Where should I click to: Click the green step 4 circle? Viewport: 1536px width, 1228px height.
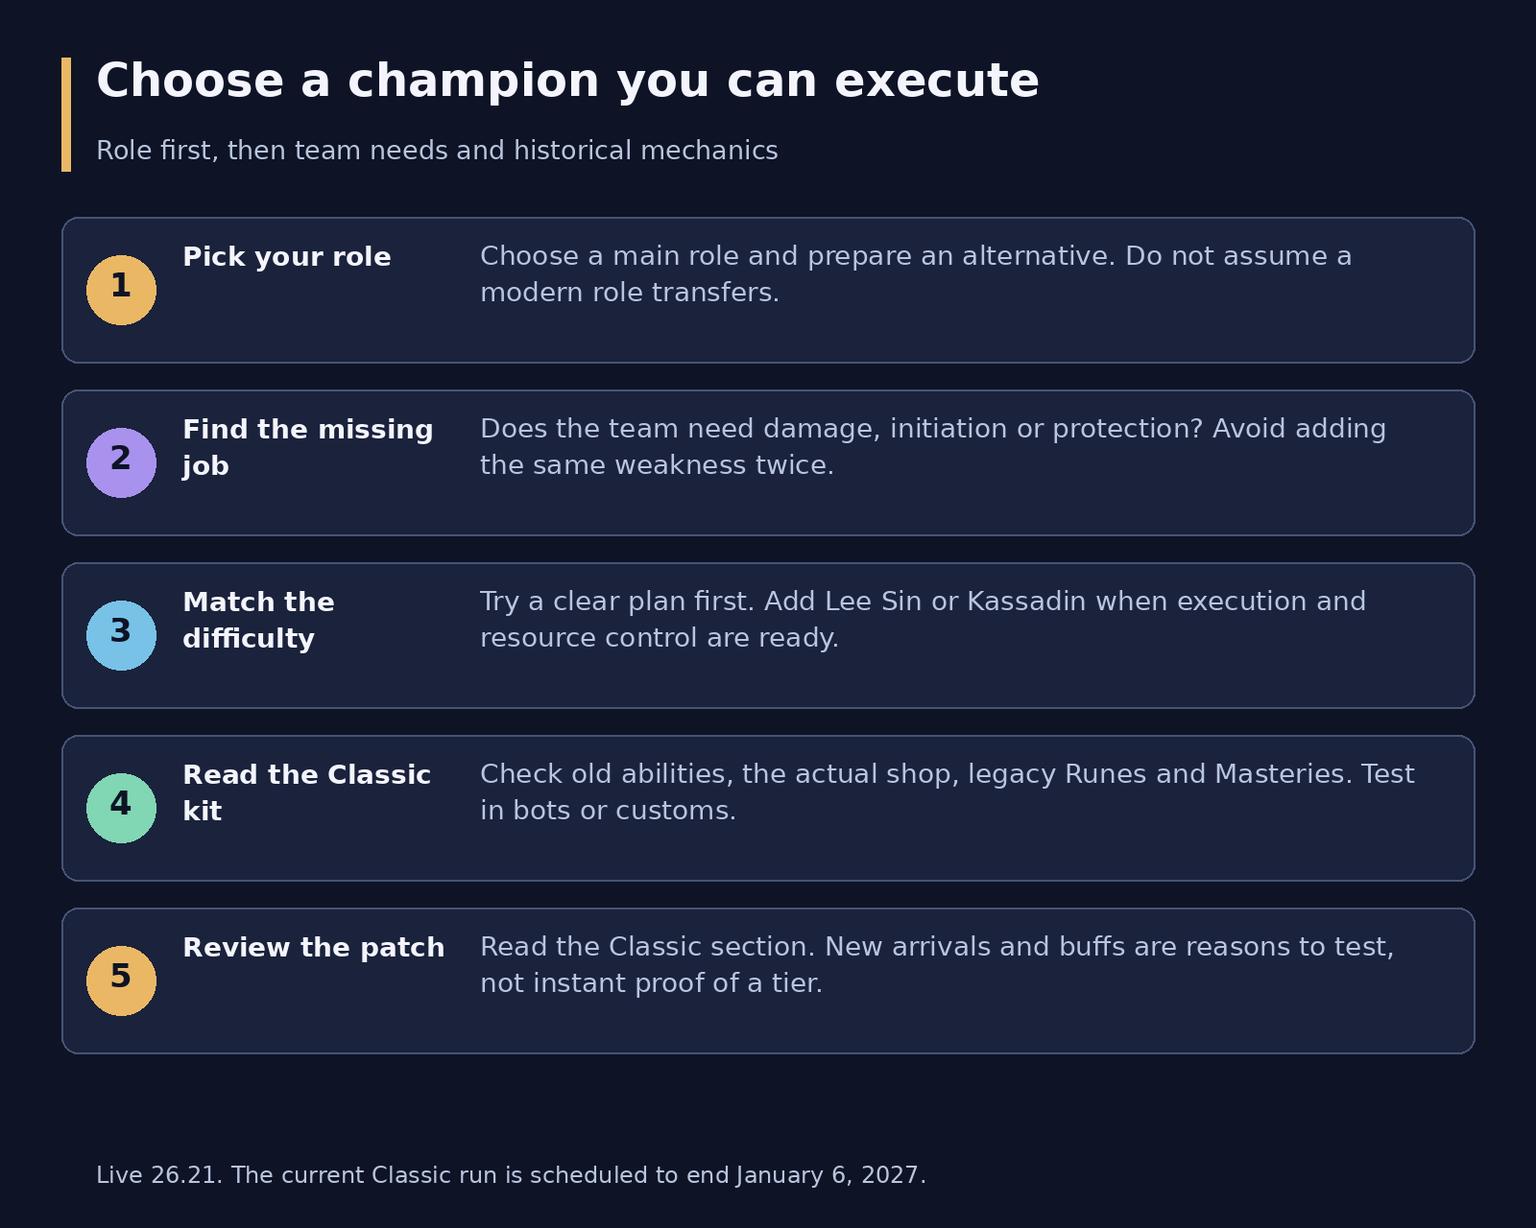(121, 808)
